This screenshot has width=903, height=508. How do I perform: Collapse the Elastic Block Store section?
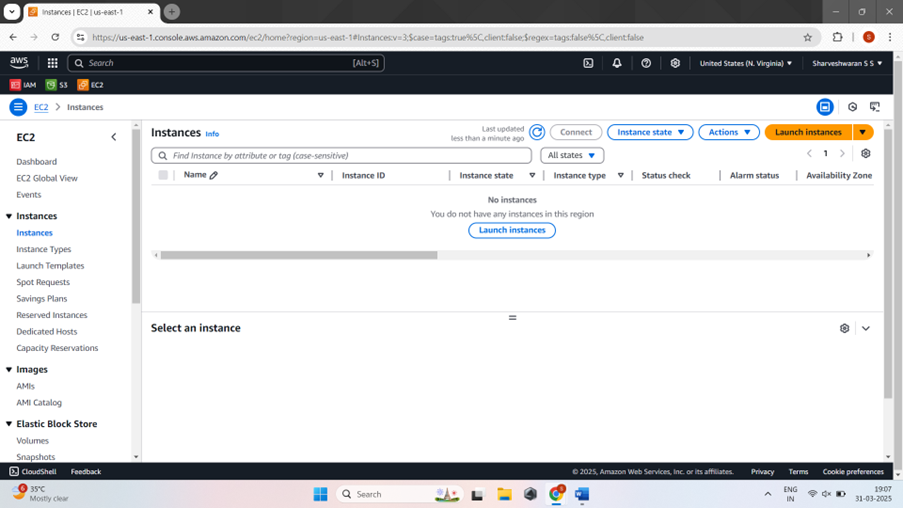tap(9, 424)
